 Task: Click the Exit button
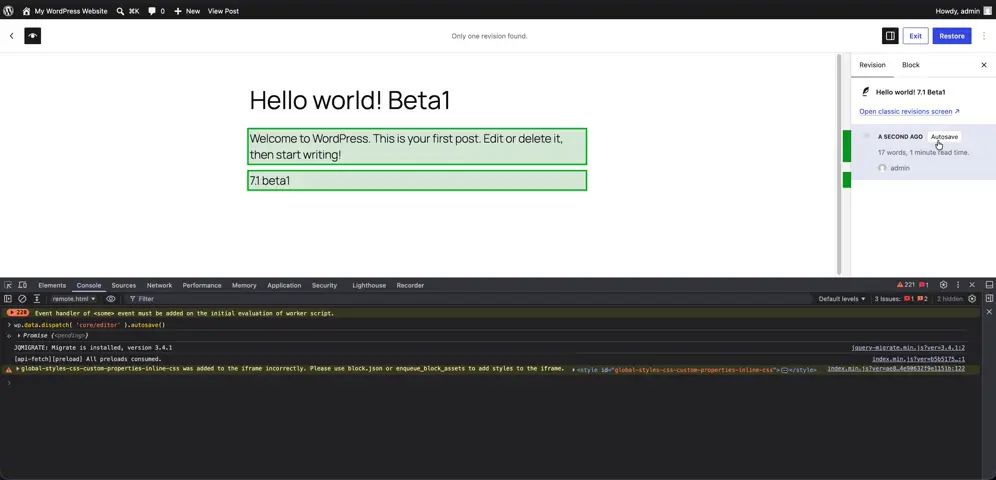pyautogui.click(x=915, y=36)
